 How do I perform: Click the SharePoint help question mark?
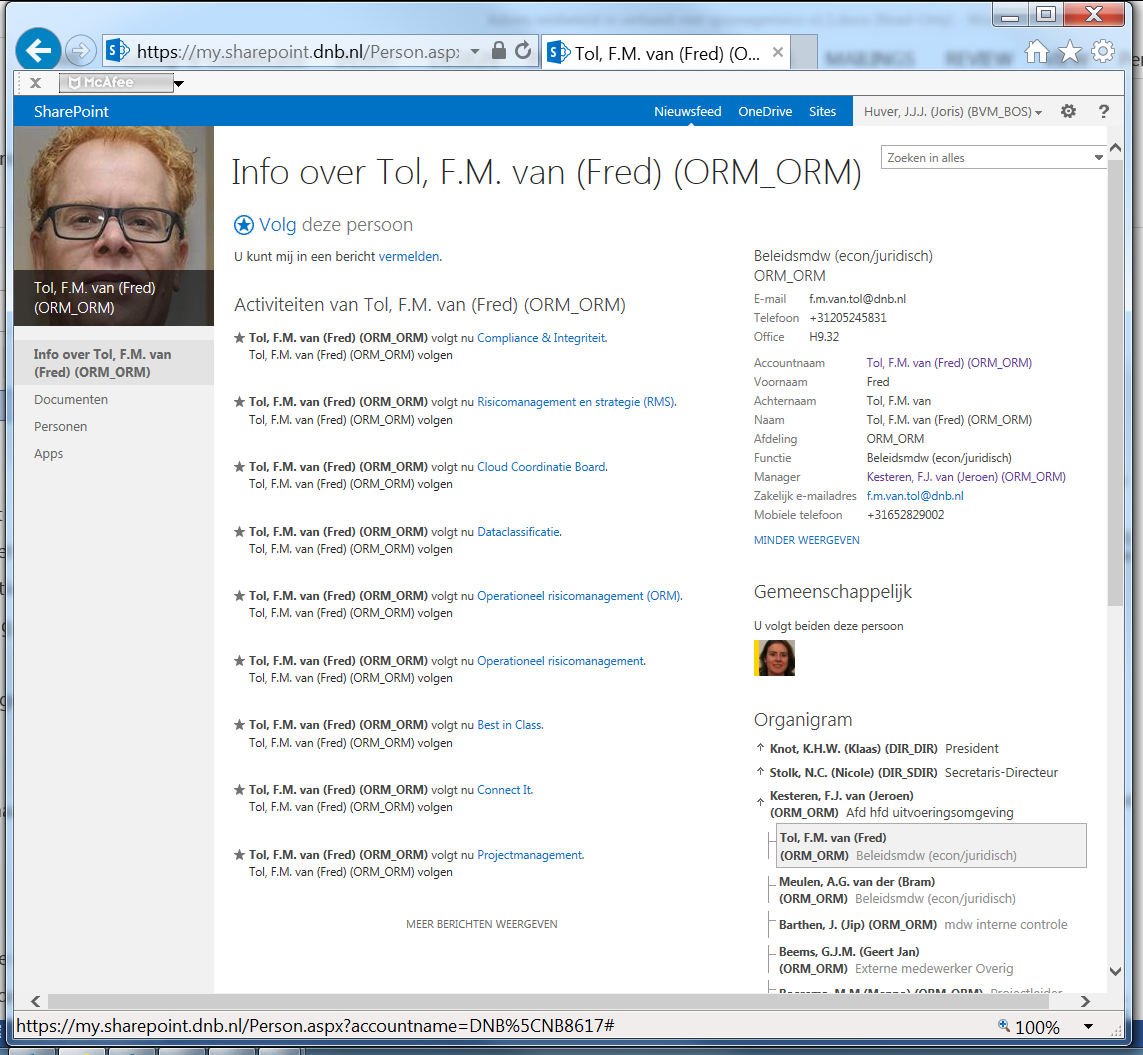coord(1104,112)
